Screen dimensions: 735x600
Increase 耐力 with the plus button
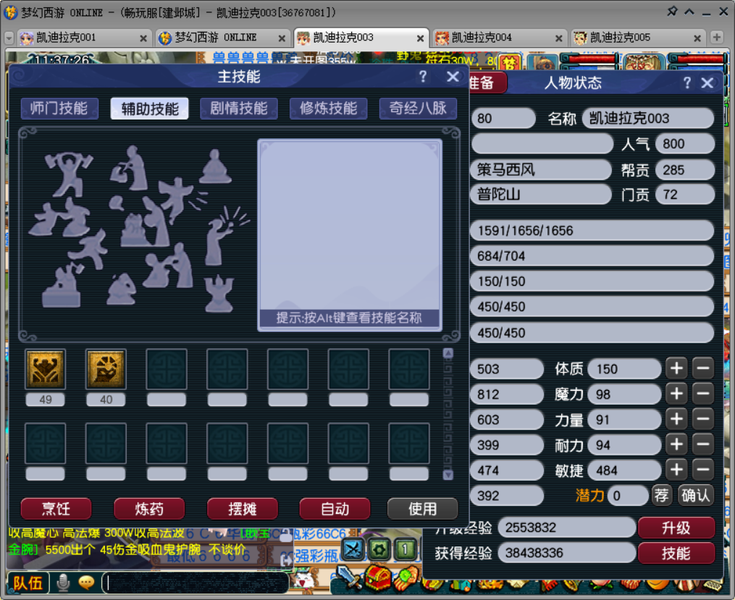tap(676, 444)
